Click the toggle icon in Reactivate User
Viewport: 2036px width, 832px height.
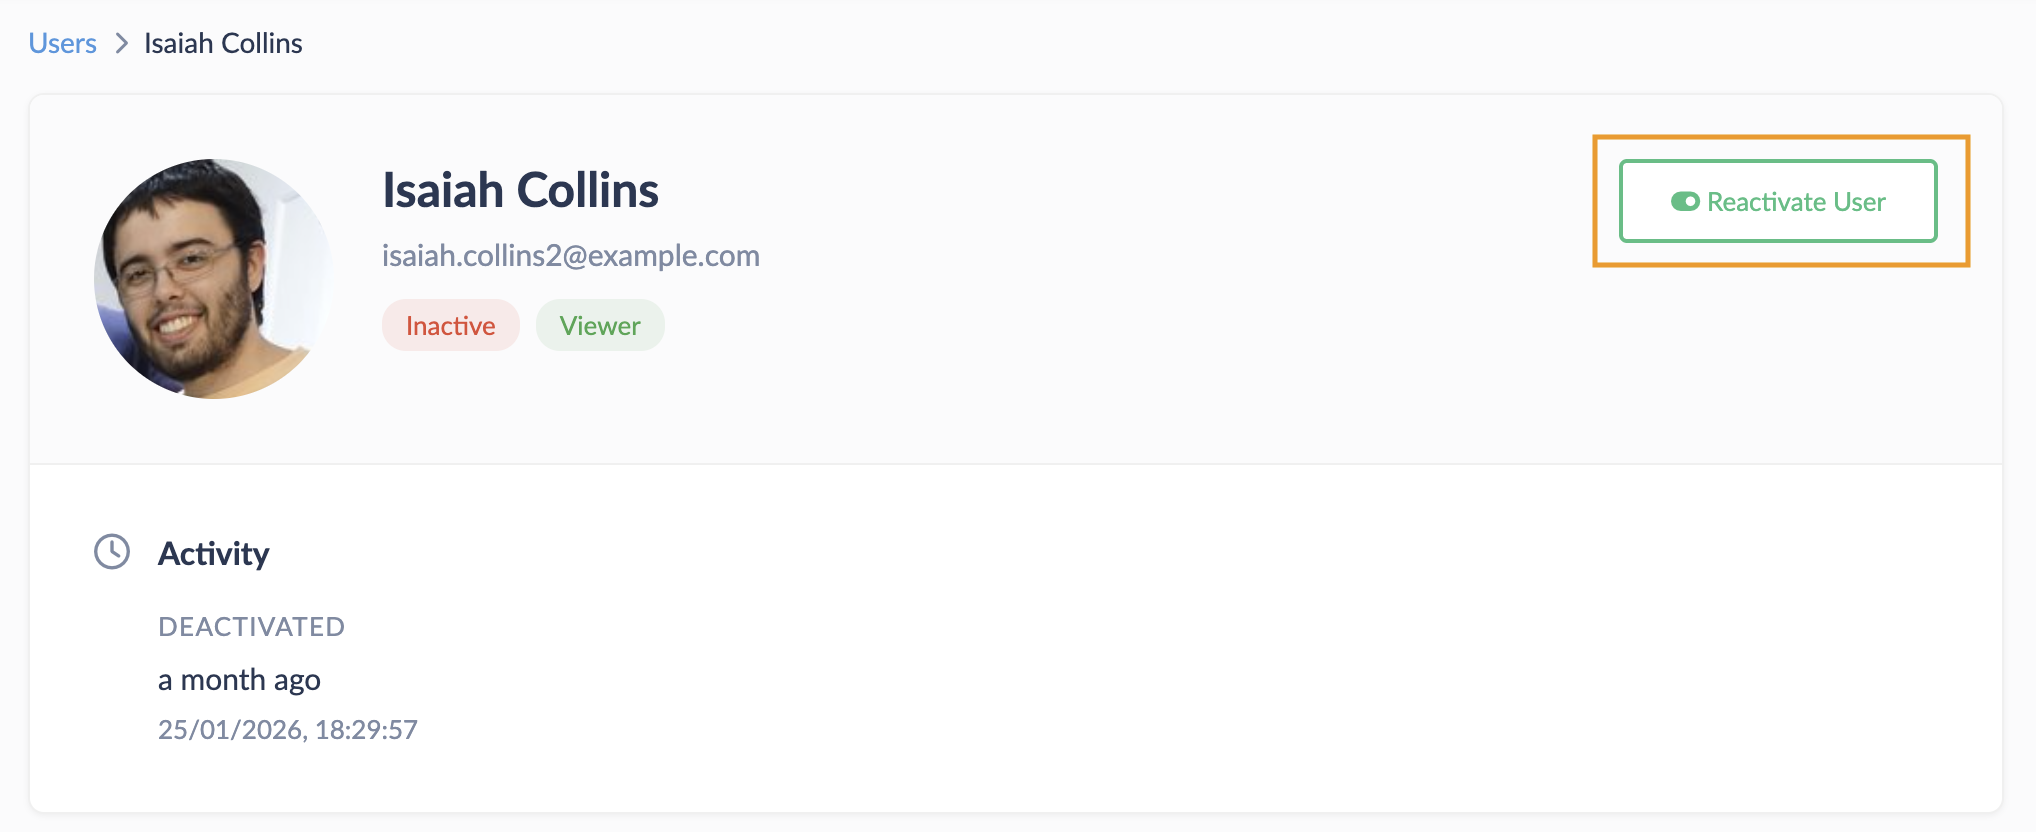(x=1685, y=202)
